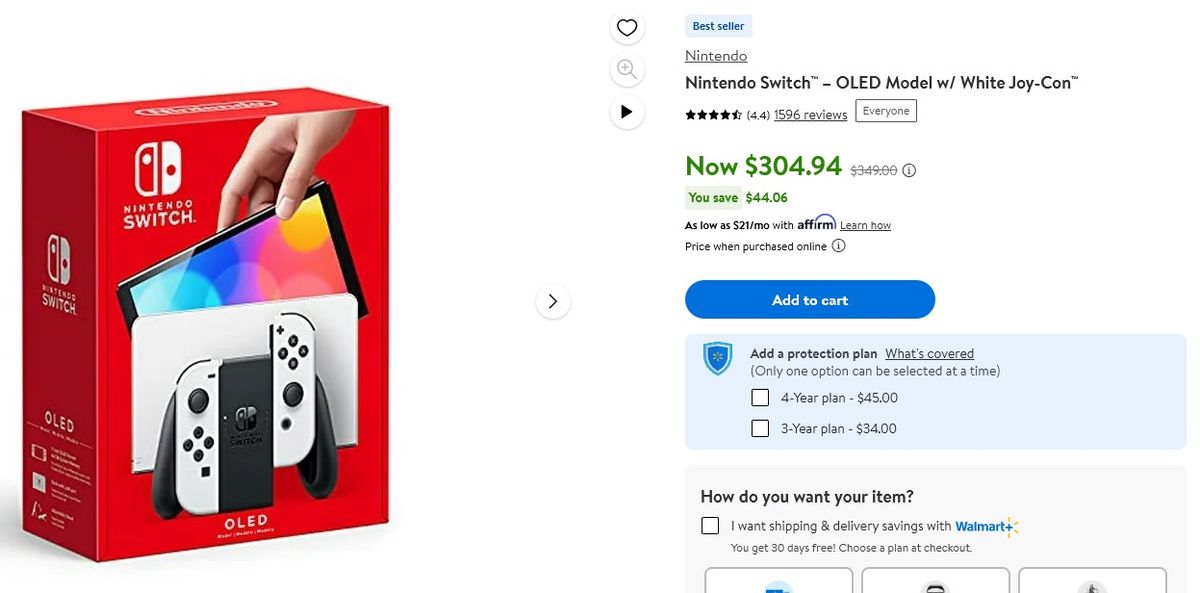This screenshot has width=1200, height=593.
Task: Click the next image chevron arrow
Action: pos(553,300)
